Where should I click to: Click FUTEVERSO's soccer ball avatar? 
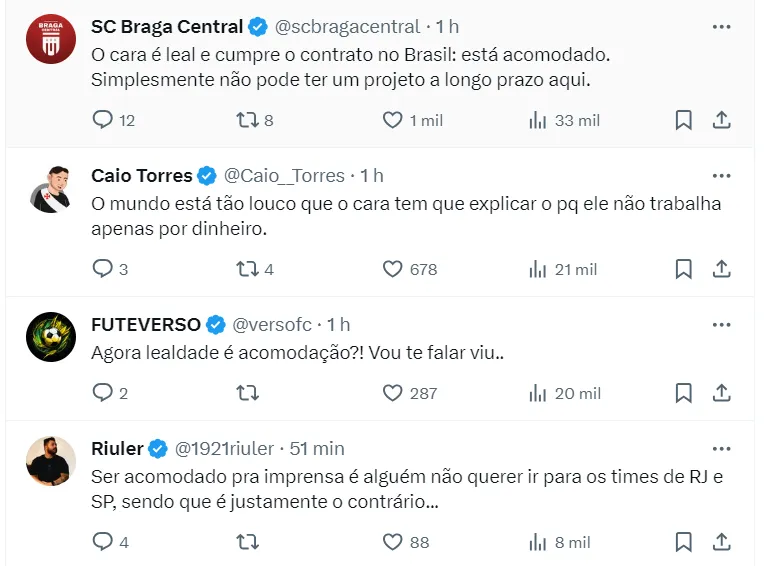click(x=51, y=337)
